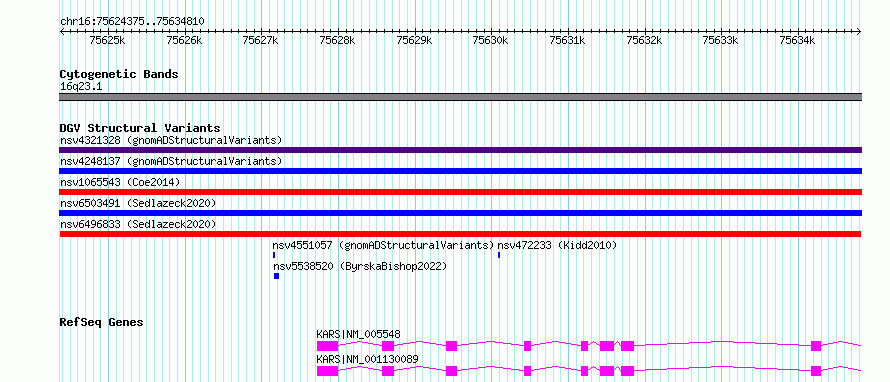Click the red nsv1065543 variant bar

tap(460, 192)
